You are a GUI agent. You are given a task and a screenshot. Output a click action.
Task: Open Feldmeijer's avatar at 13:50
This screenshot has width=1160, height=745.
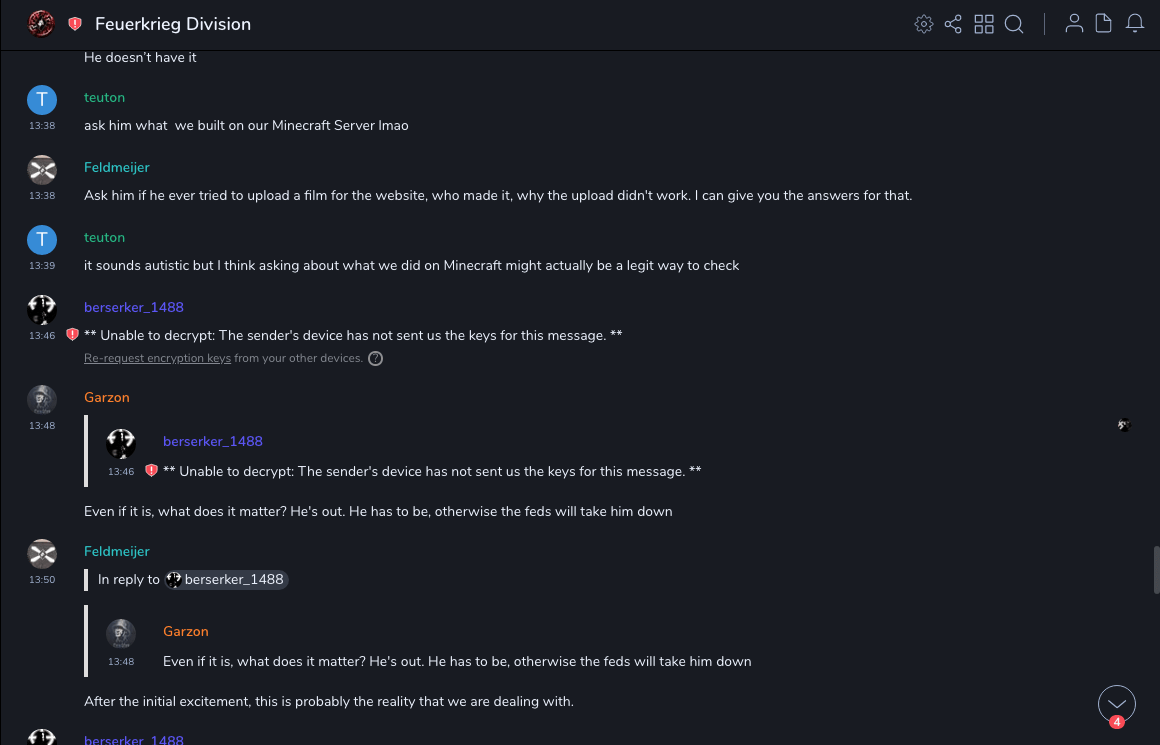(x=41, y=553)
